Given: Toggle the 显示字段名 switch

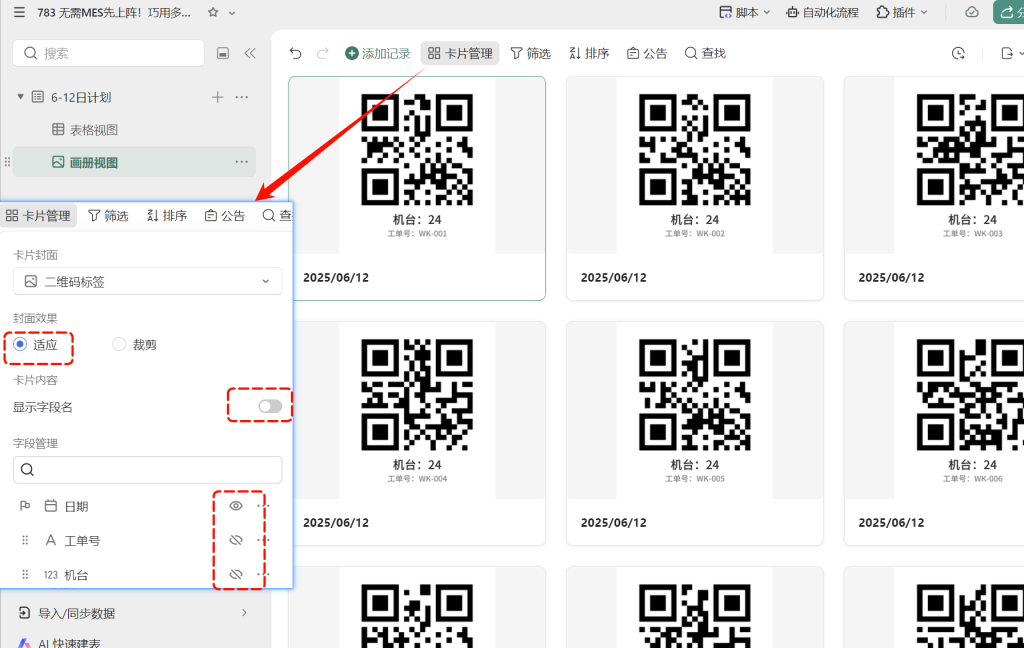Looking at the screenshot, I should (x=270, y=406).
